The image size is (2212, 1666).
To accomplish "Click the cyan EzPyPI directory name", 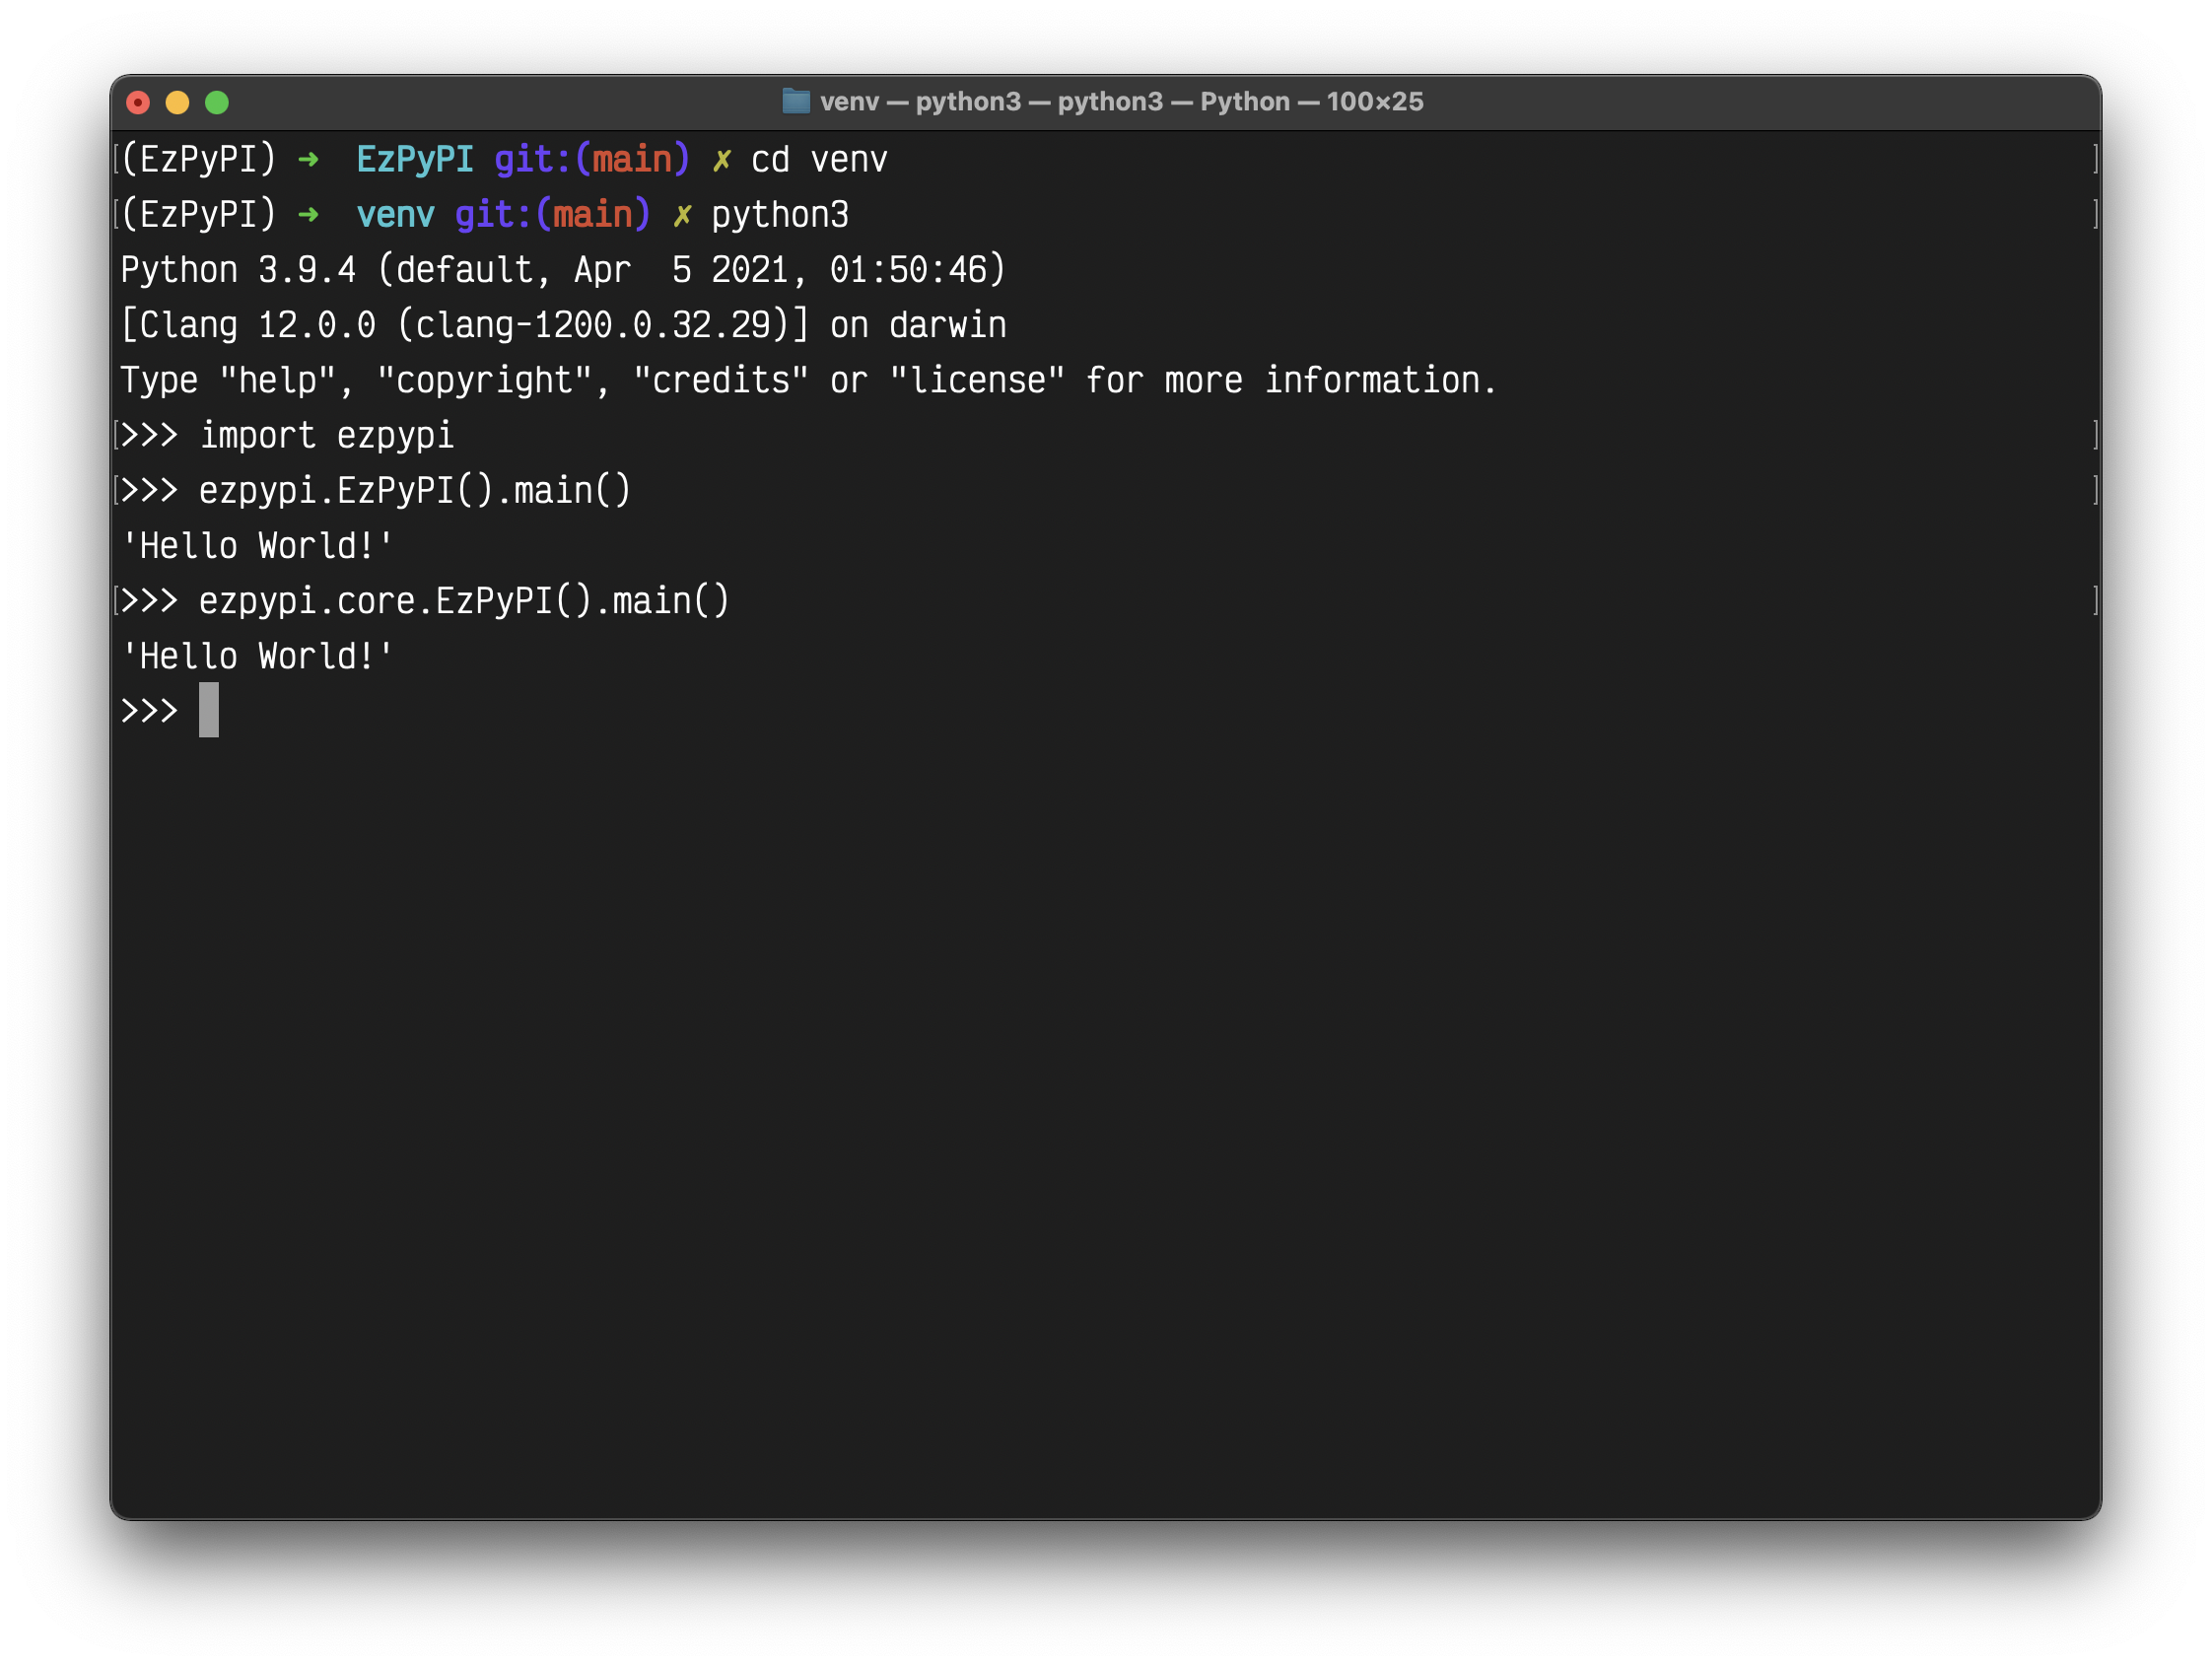I will point(414,160).
